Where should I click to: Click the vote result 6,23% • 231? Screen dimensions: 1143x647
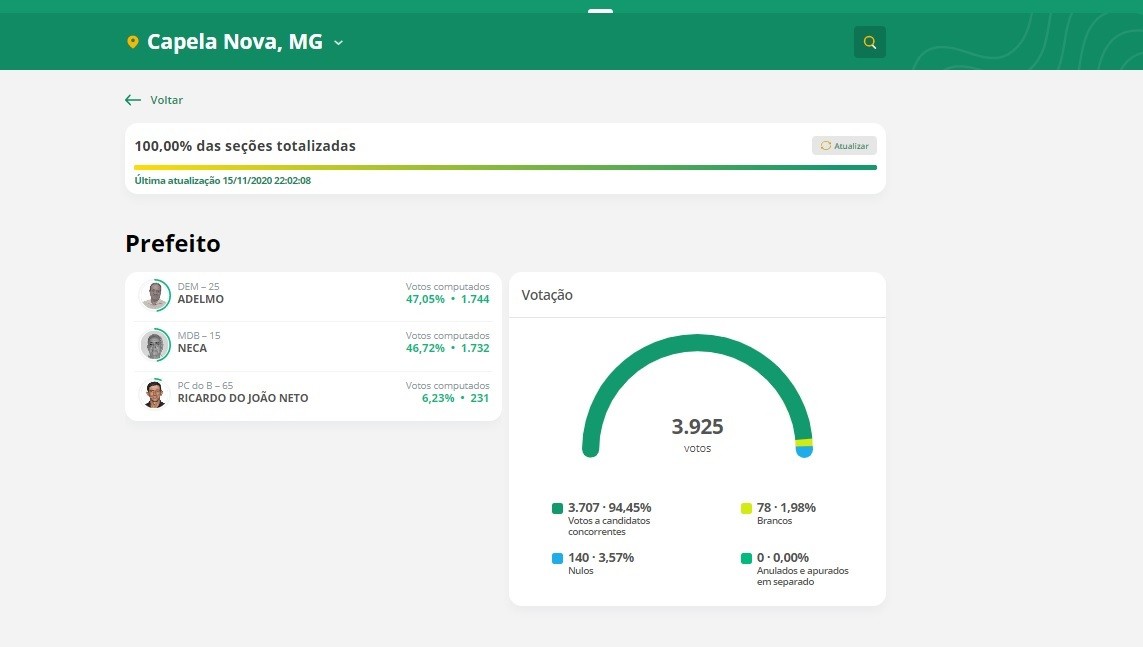pyautogui.click(x=456, y=399)
